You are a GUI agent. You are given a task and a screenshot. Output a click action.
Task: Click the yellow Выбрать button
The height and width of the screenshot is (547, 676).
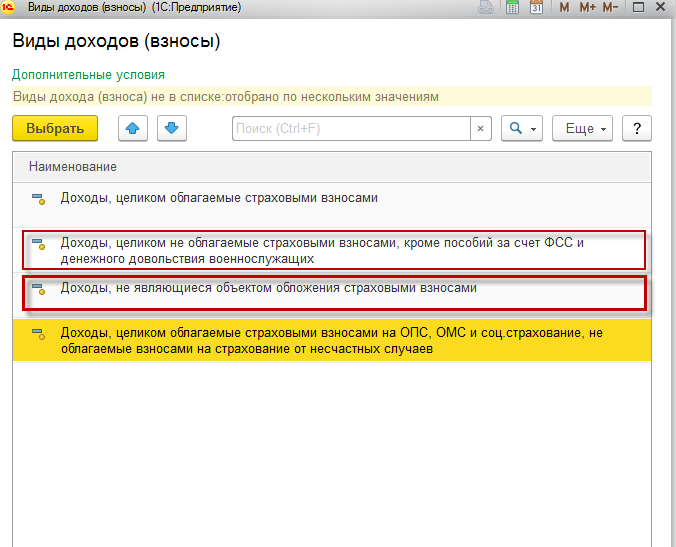click(x=55, y=128)
